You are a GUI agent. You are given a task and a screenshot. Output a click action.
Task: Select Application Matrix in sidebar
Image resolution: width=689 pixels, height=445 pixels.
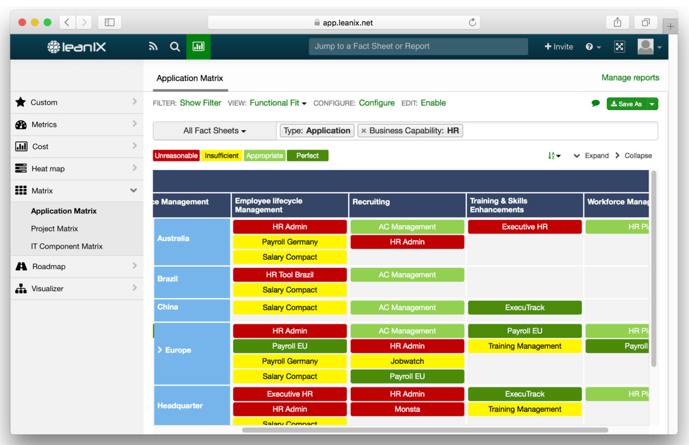point(64,211)
